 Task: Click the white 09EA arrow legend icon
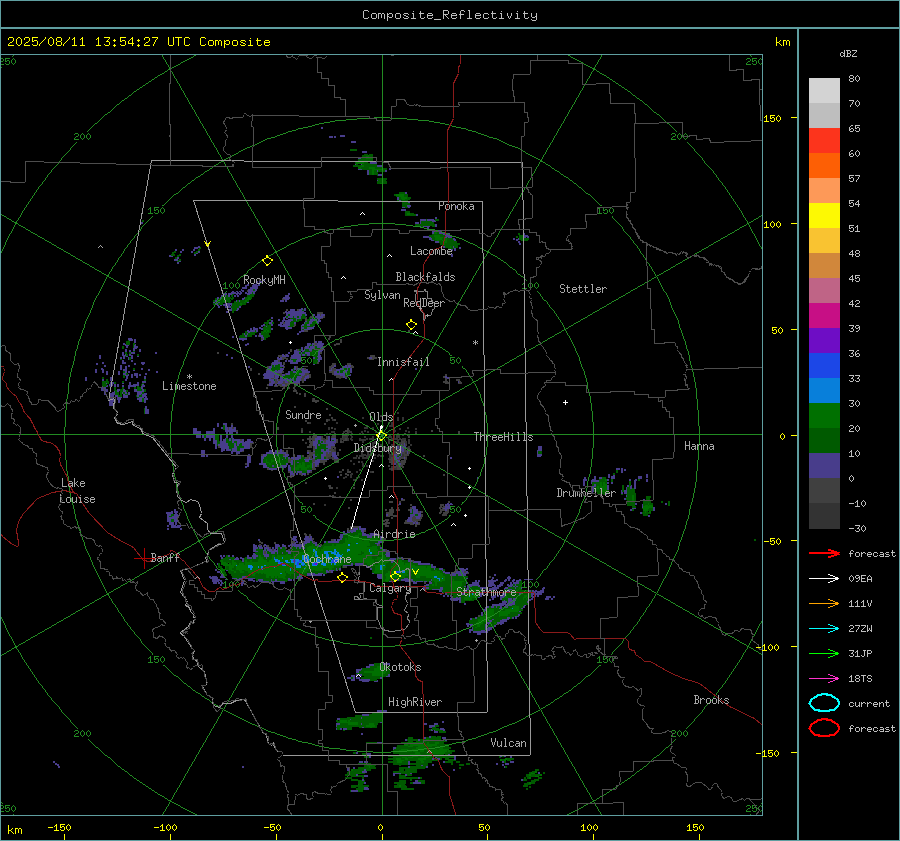click(824, 579)
